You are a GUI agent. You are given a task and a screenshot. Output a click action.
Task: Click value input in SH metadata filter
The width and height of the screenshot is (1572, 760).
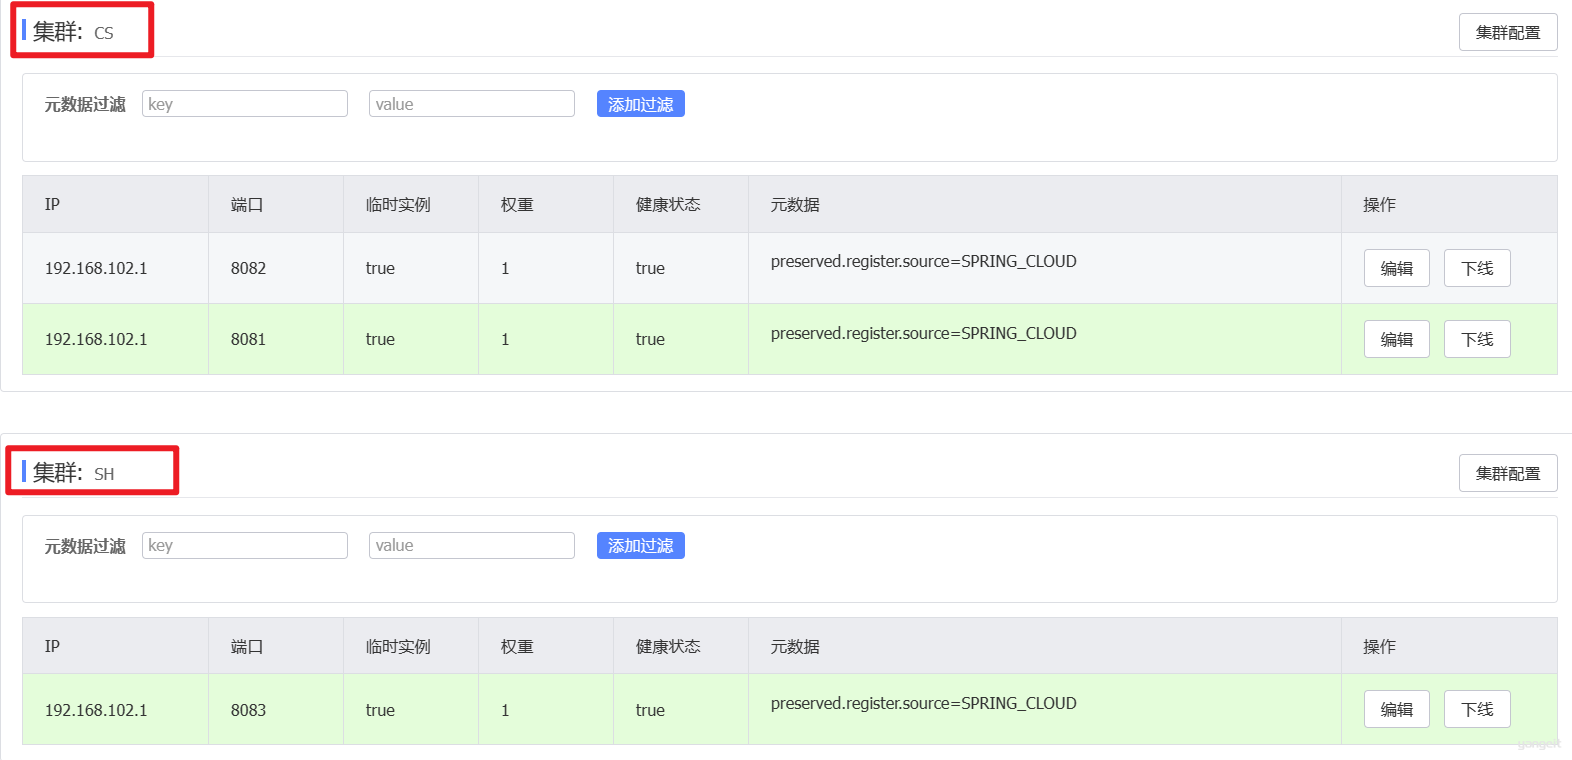click(472, 545)
